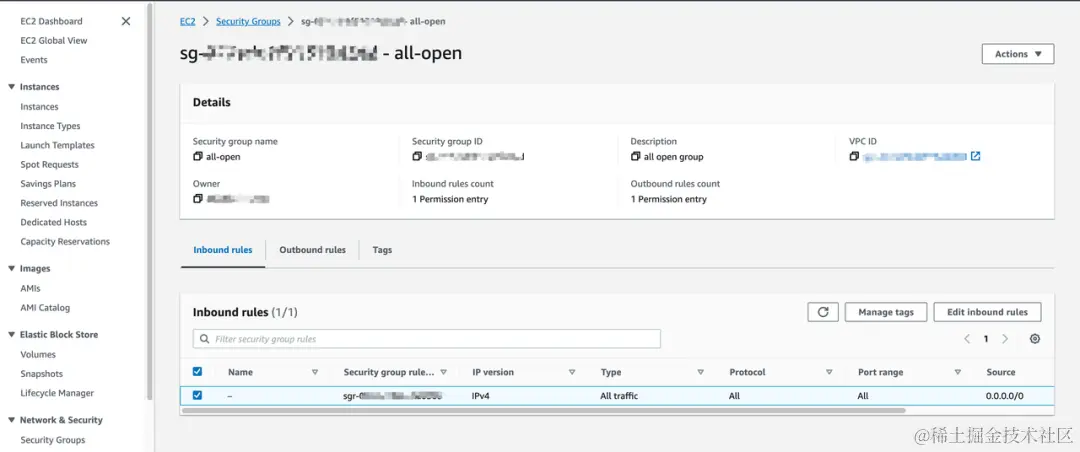Viewport: 1080px width, 452px height.
Task: Open Volumes in sidebar
Action: click(x=38, y=355)
